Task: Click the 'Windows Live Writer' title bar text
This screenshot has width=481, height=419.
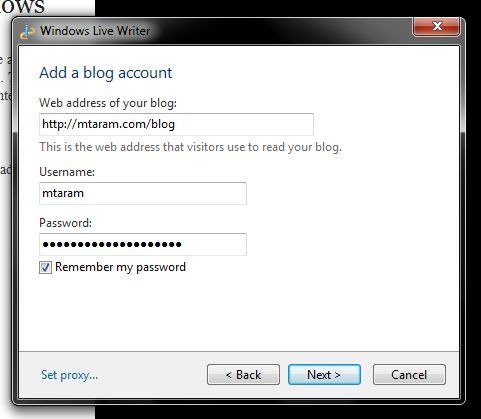Action: (x=95, y=31)
